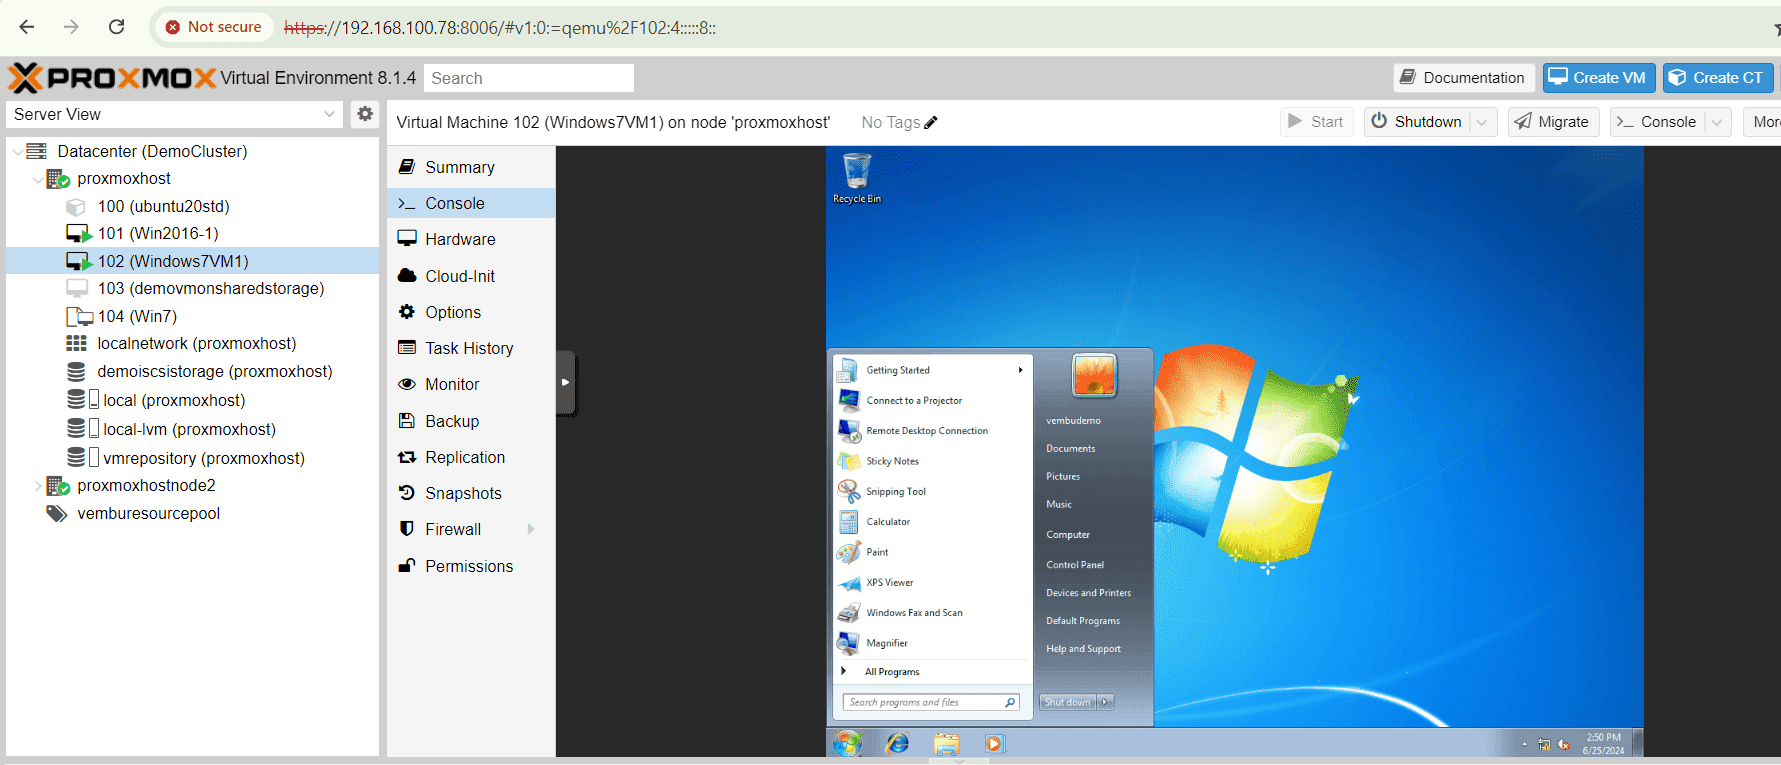Go to VM Options
The width and height of the screenshot is (1781, 765).
pyautogui.click(x=471, y=312)
